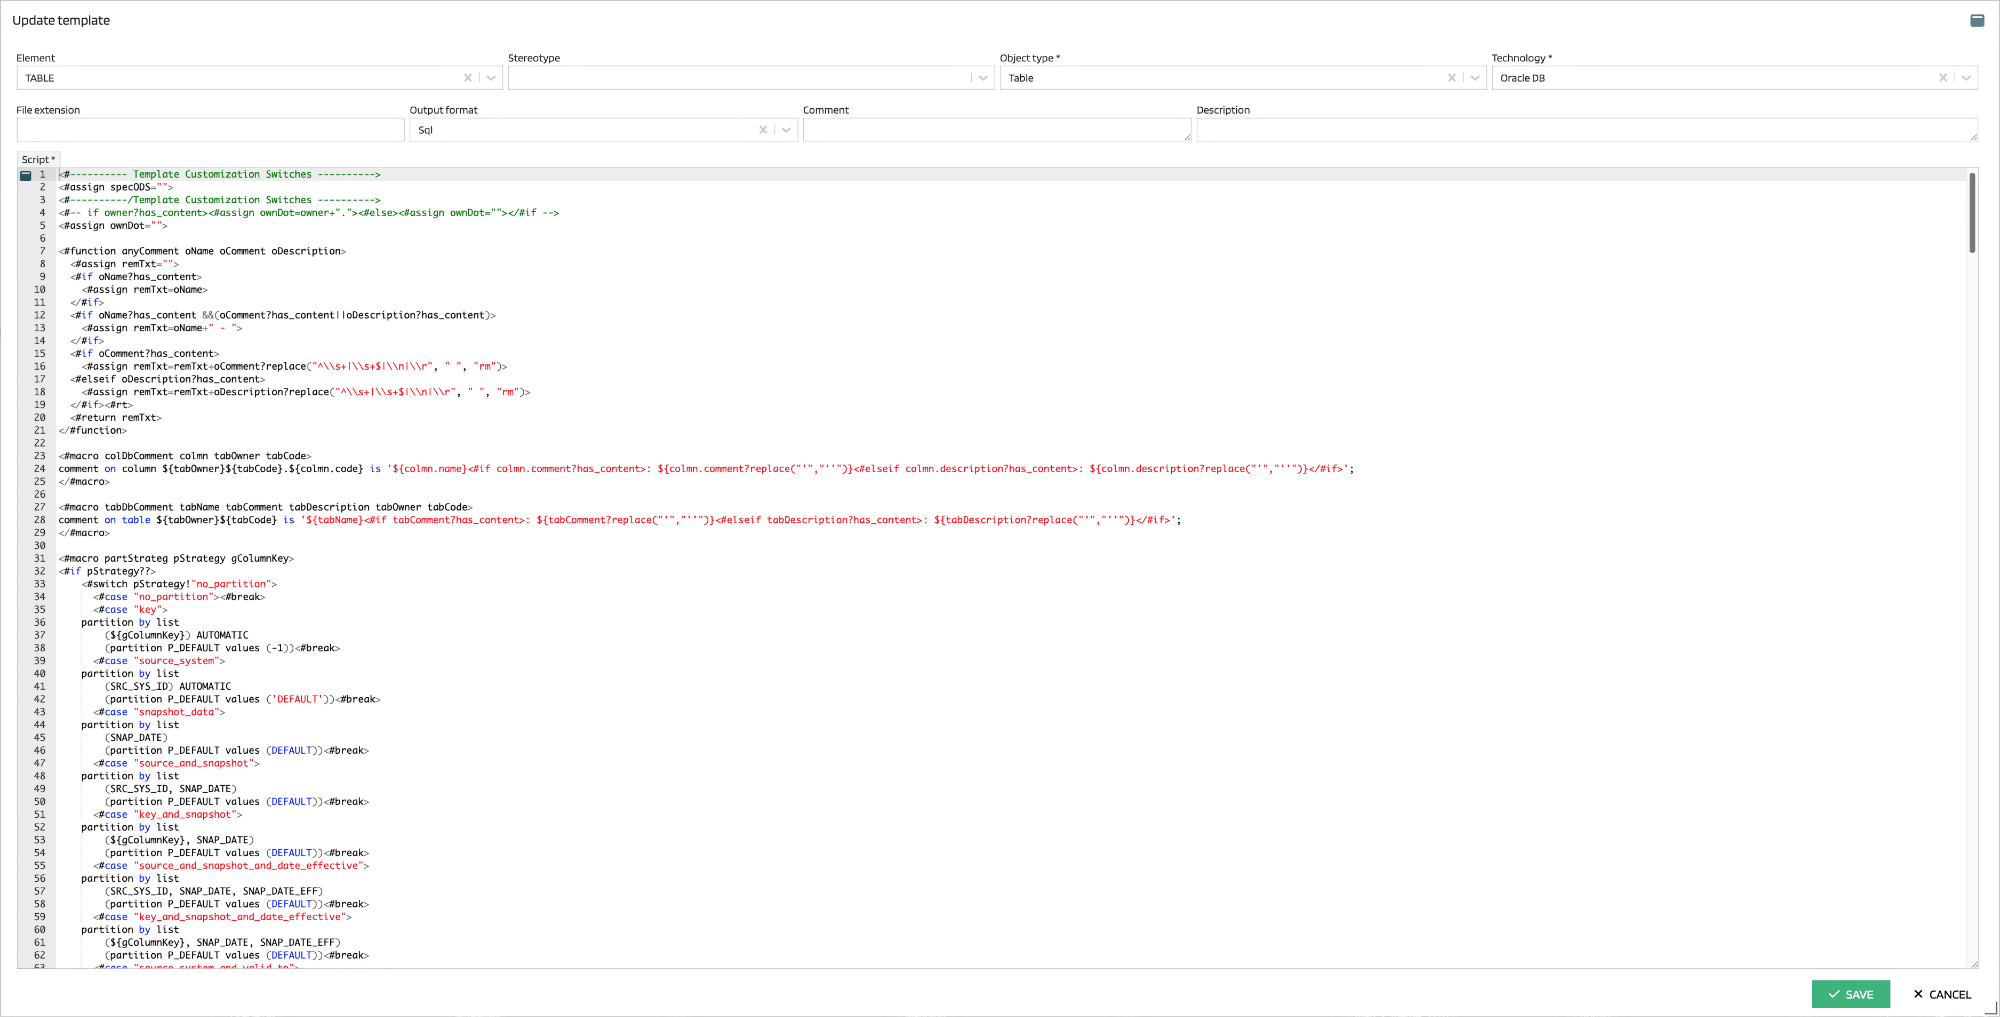Clear the Sql output format value

pos(762,130)
